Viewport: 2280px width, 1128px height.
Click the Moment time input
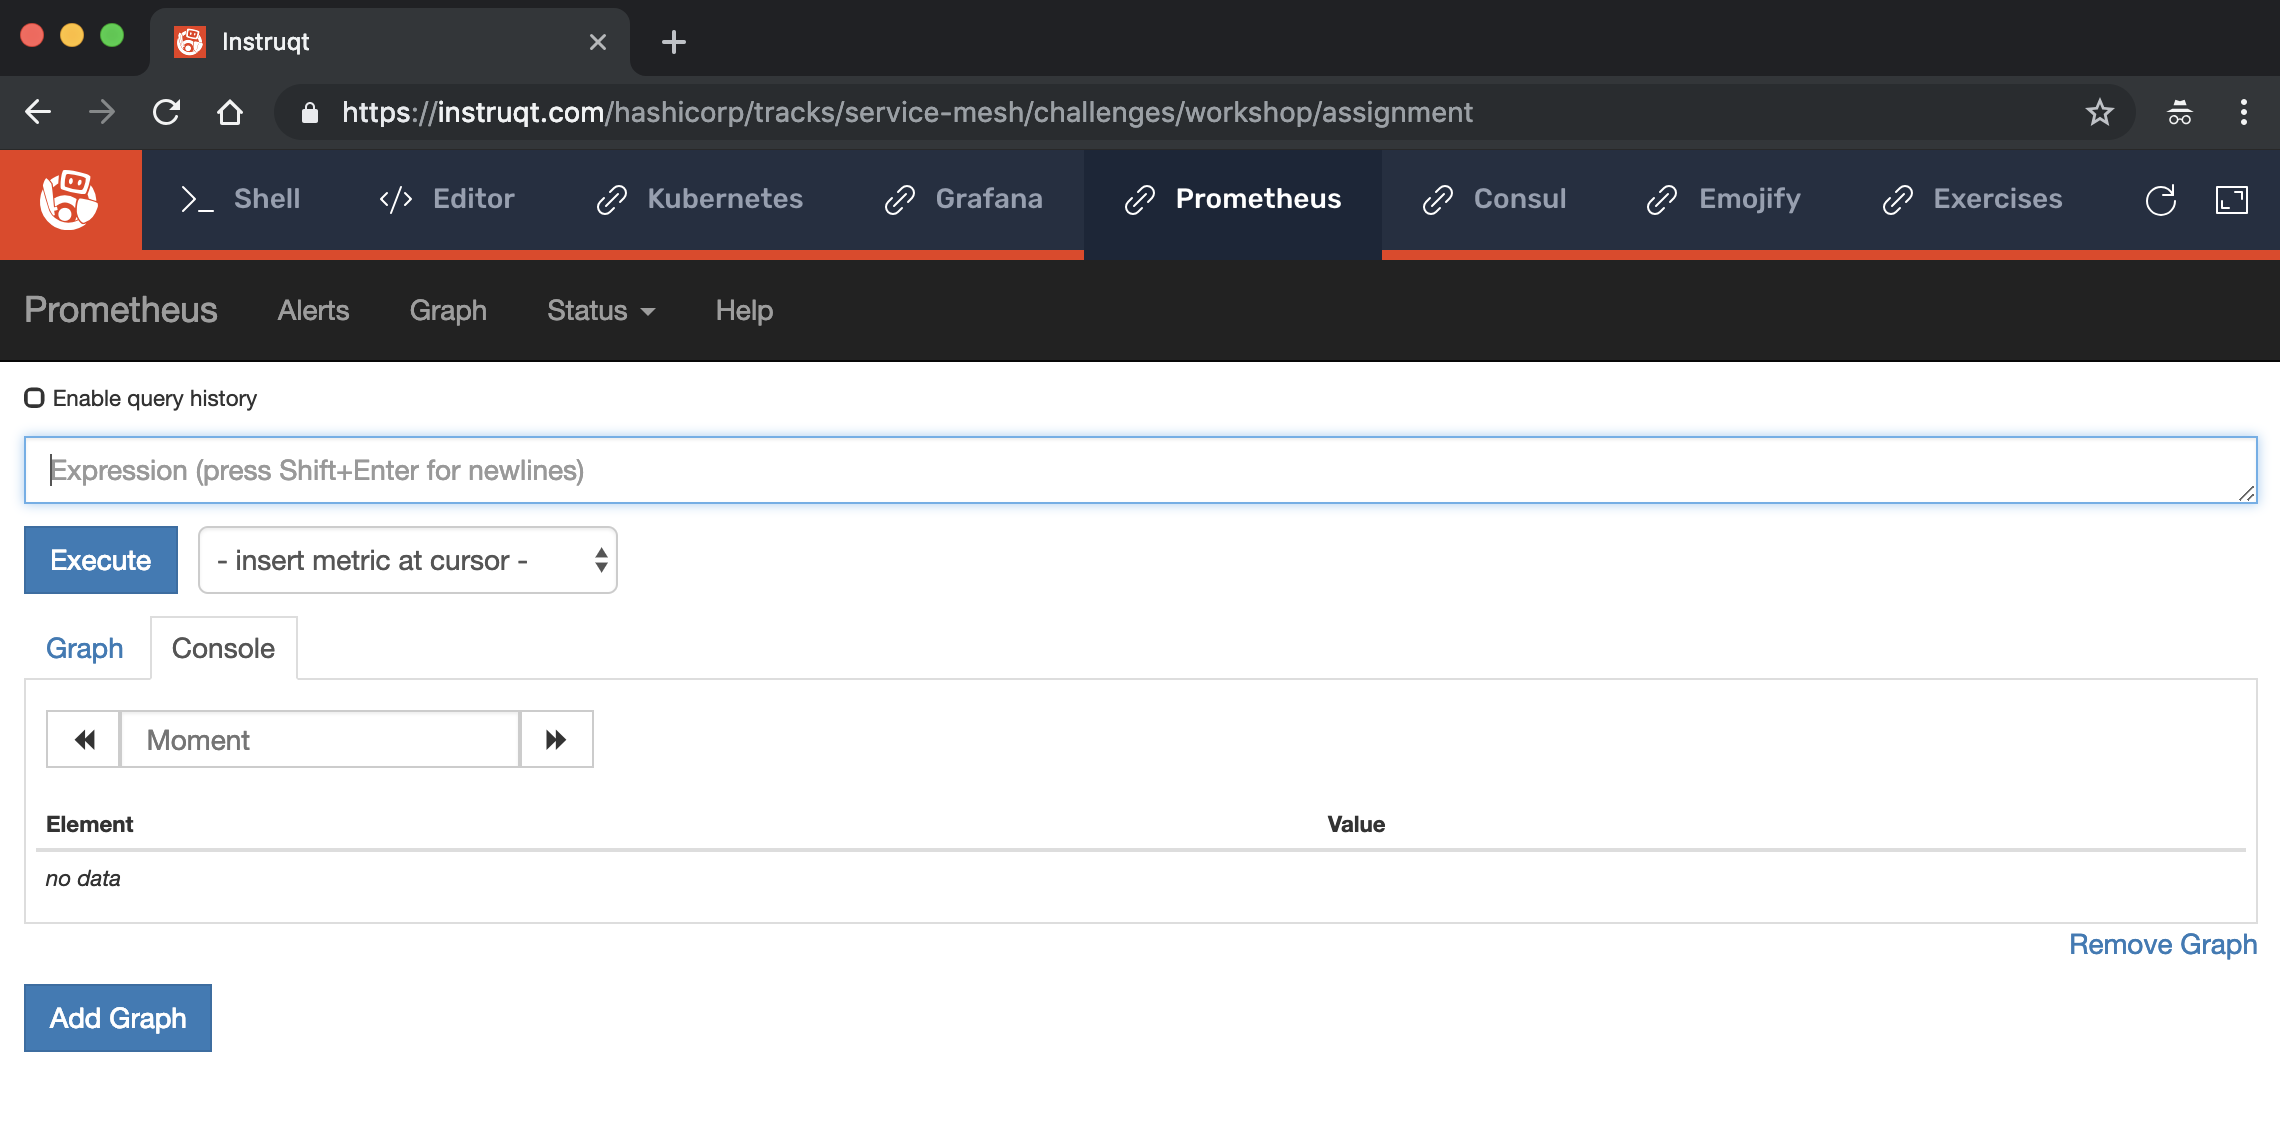pos(320,739)
